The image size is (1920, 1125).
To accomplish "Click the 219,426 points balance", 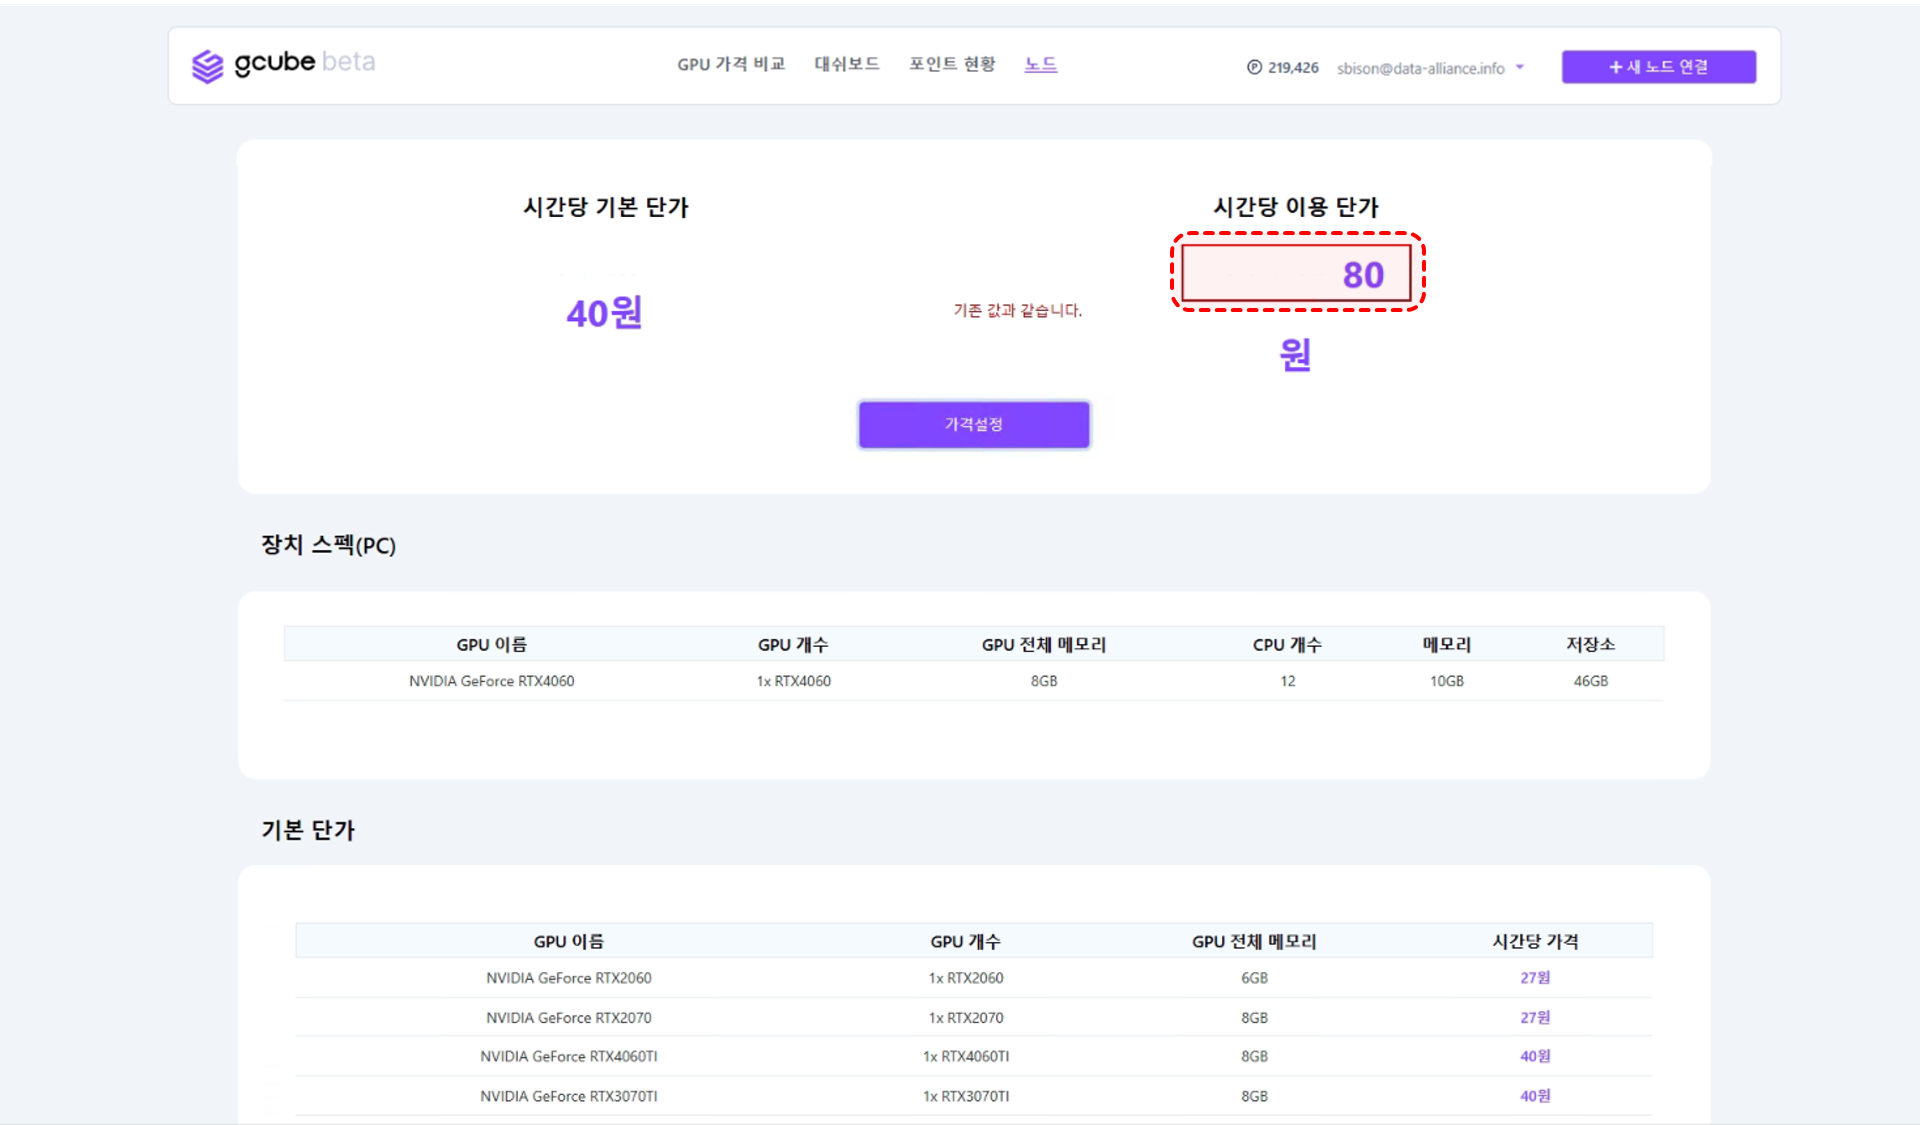I will [x=1293, y=68].
